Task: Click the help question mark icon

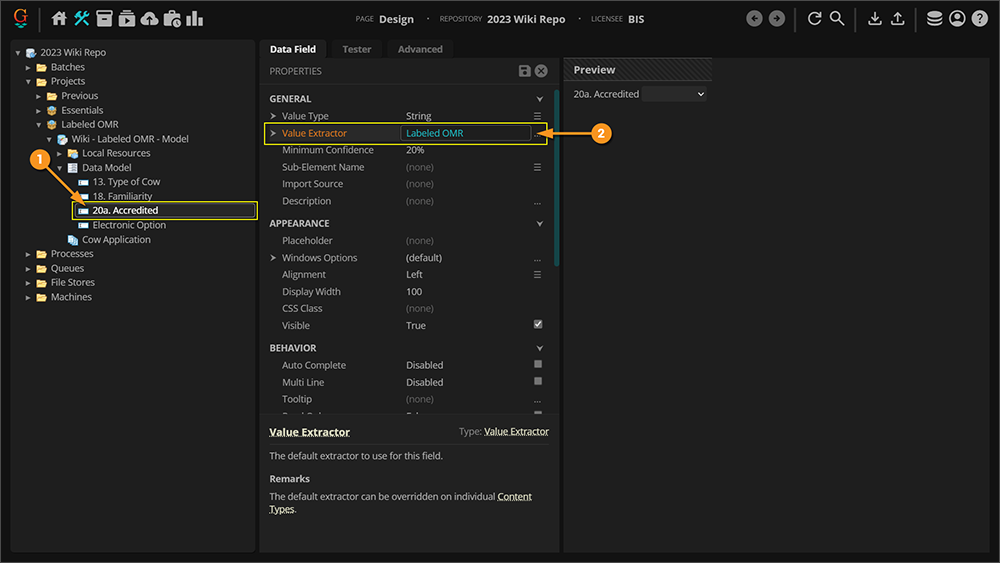Action: click(x=979, y=19)
